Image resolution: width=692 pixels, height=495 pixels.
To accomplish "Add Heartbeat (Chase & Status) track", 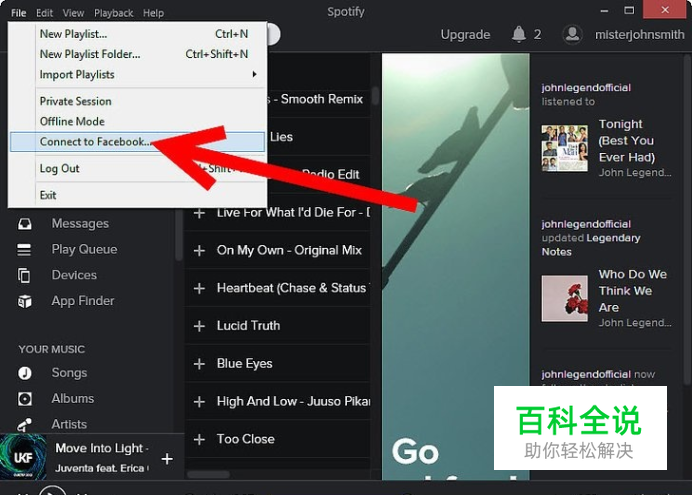I will (199, 289).
